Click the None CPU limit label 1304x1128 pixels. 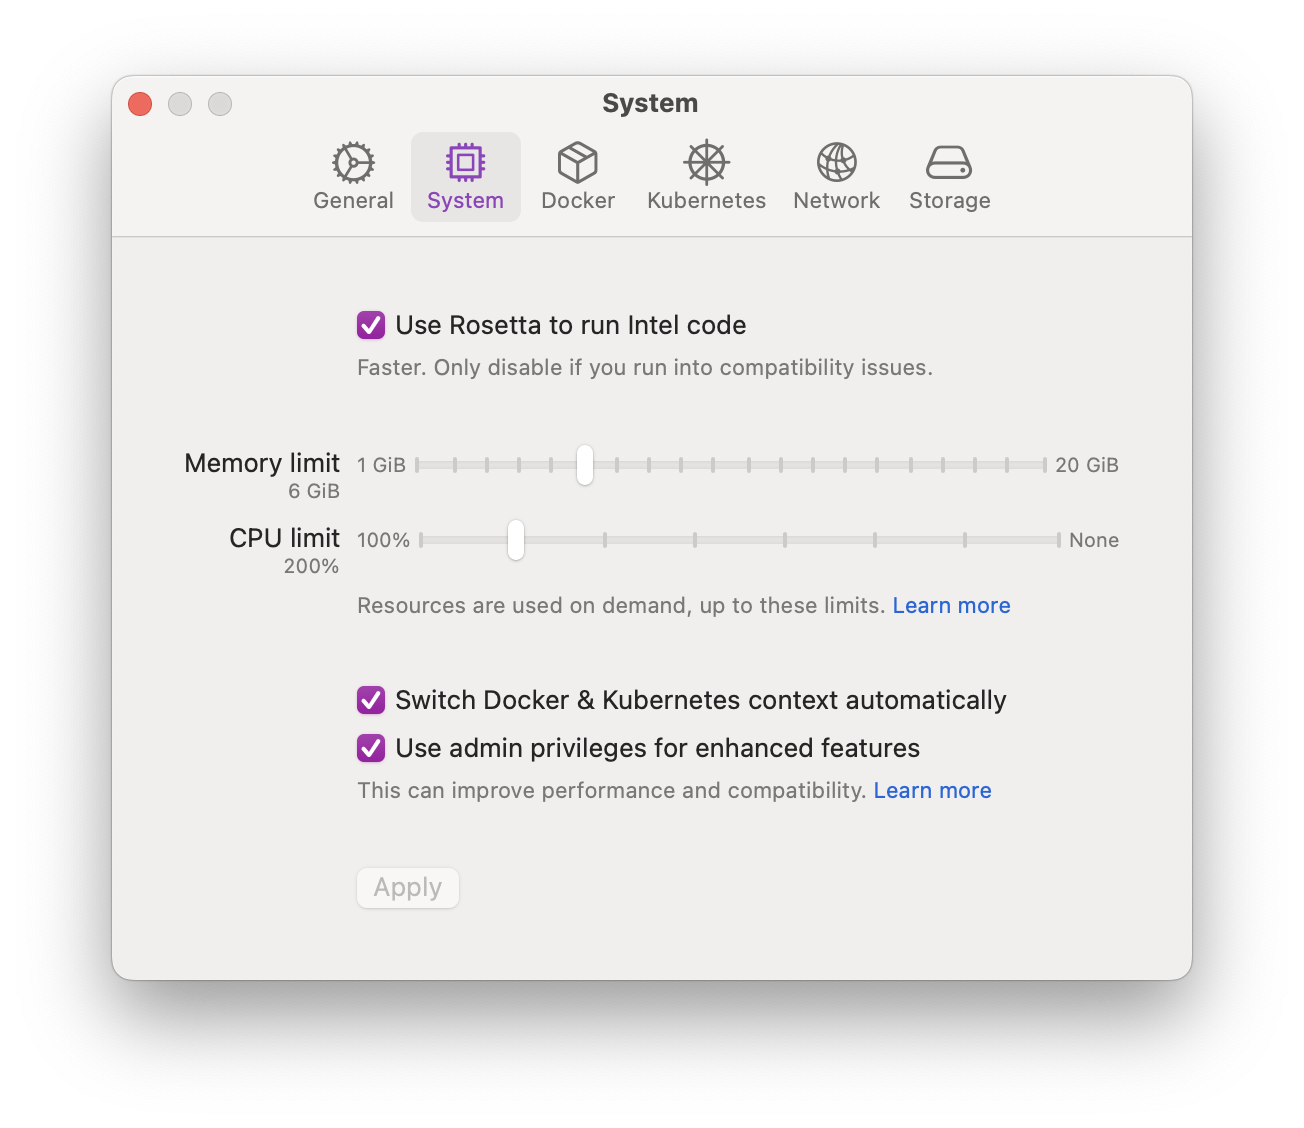click(1094, 540)
